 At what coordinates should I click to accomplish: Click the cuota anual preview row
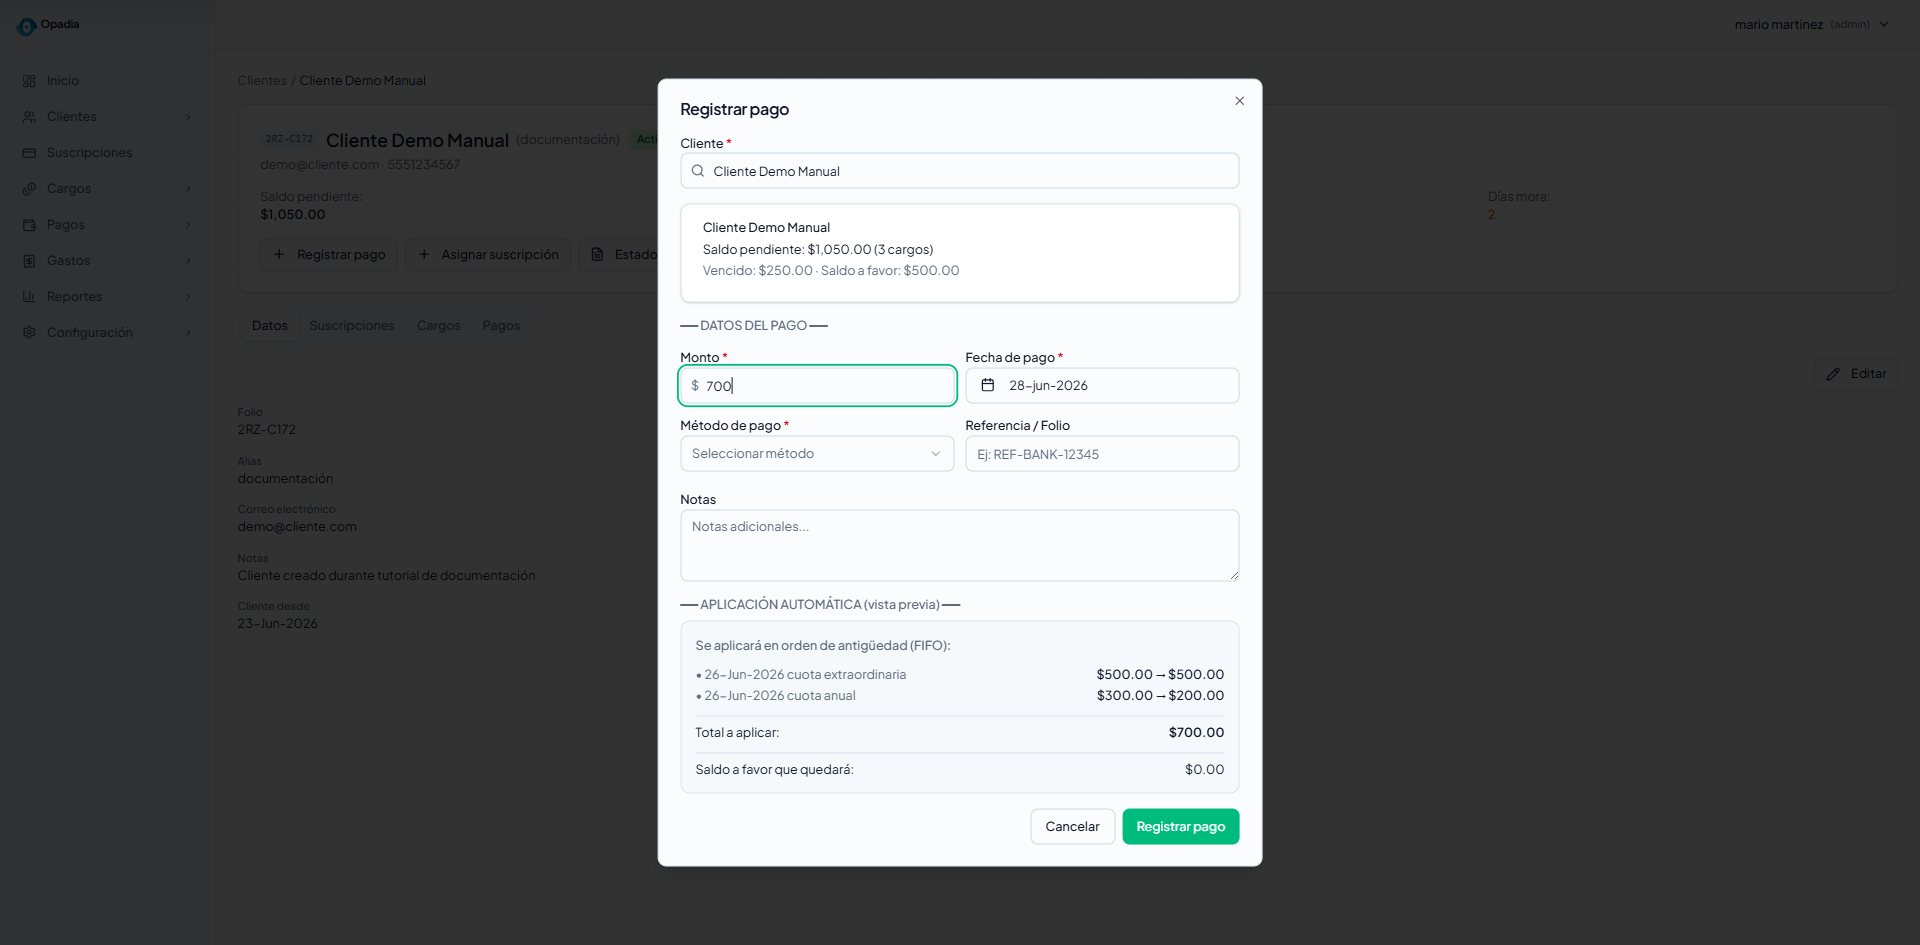click(960, 696)
